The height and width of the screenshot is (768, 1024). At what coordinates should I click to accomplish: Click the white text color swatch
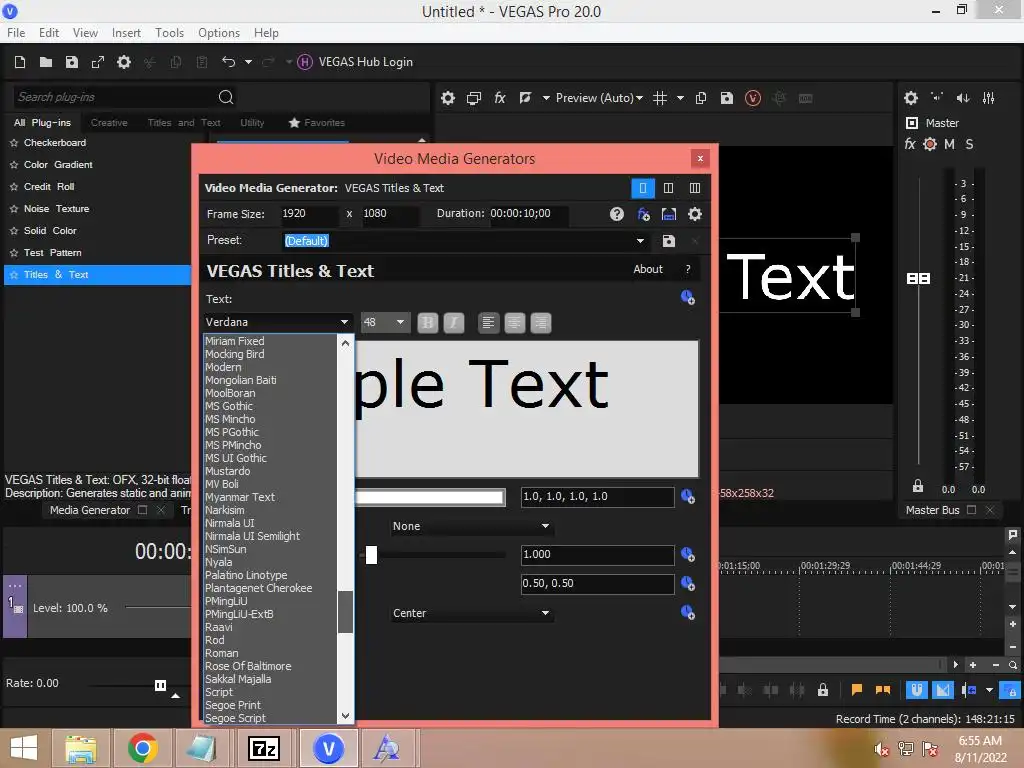(430, 498)
